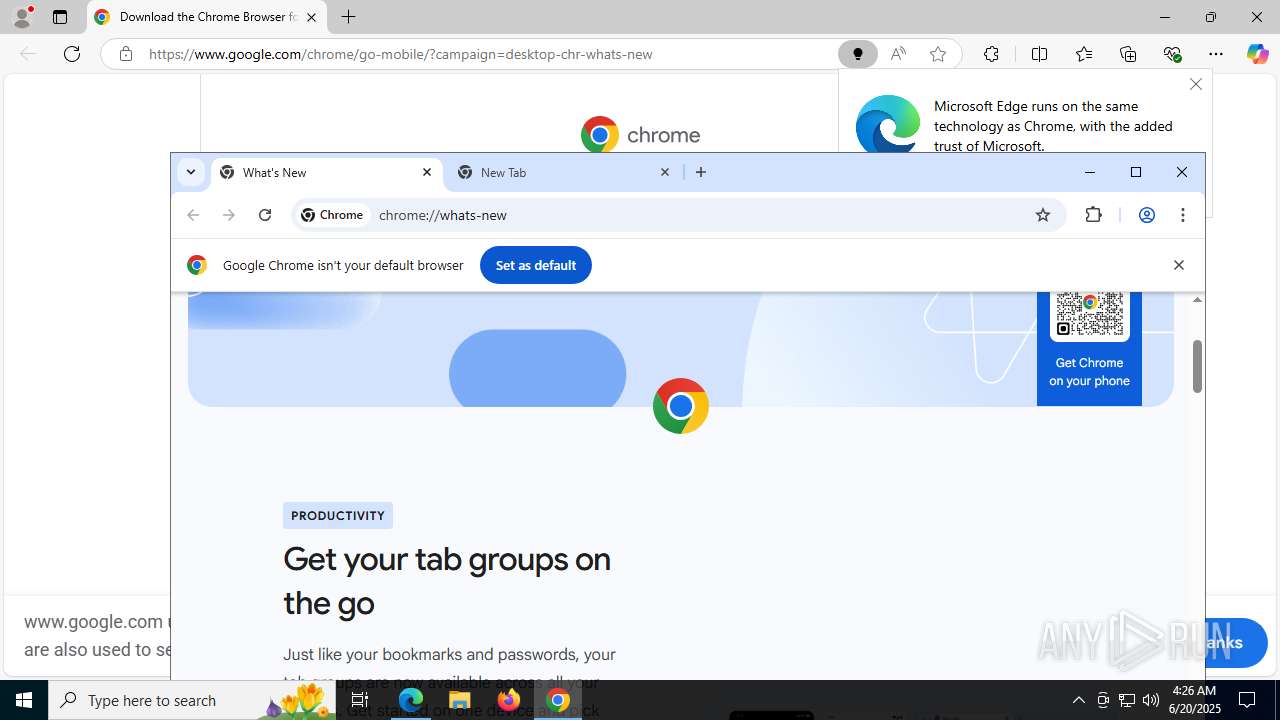Open Edge browser essentials

point(1172,54)
